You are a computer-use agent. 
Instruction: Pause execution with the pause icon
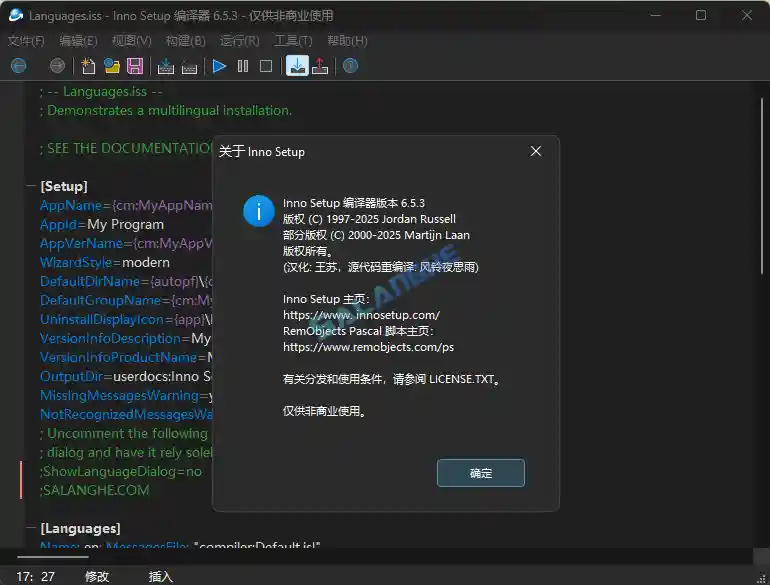click(x=243, y=66)
